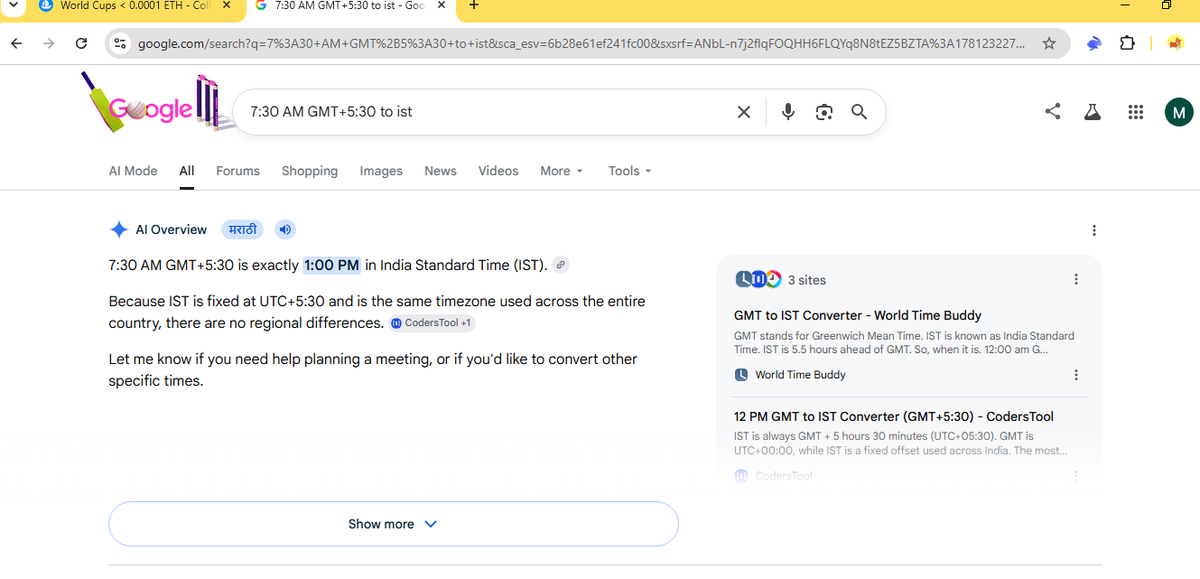1200x579 pixels.
Task: Open AI Overview more options menu
Action: [x=1094, y=230]
